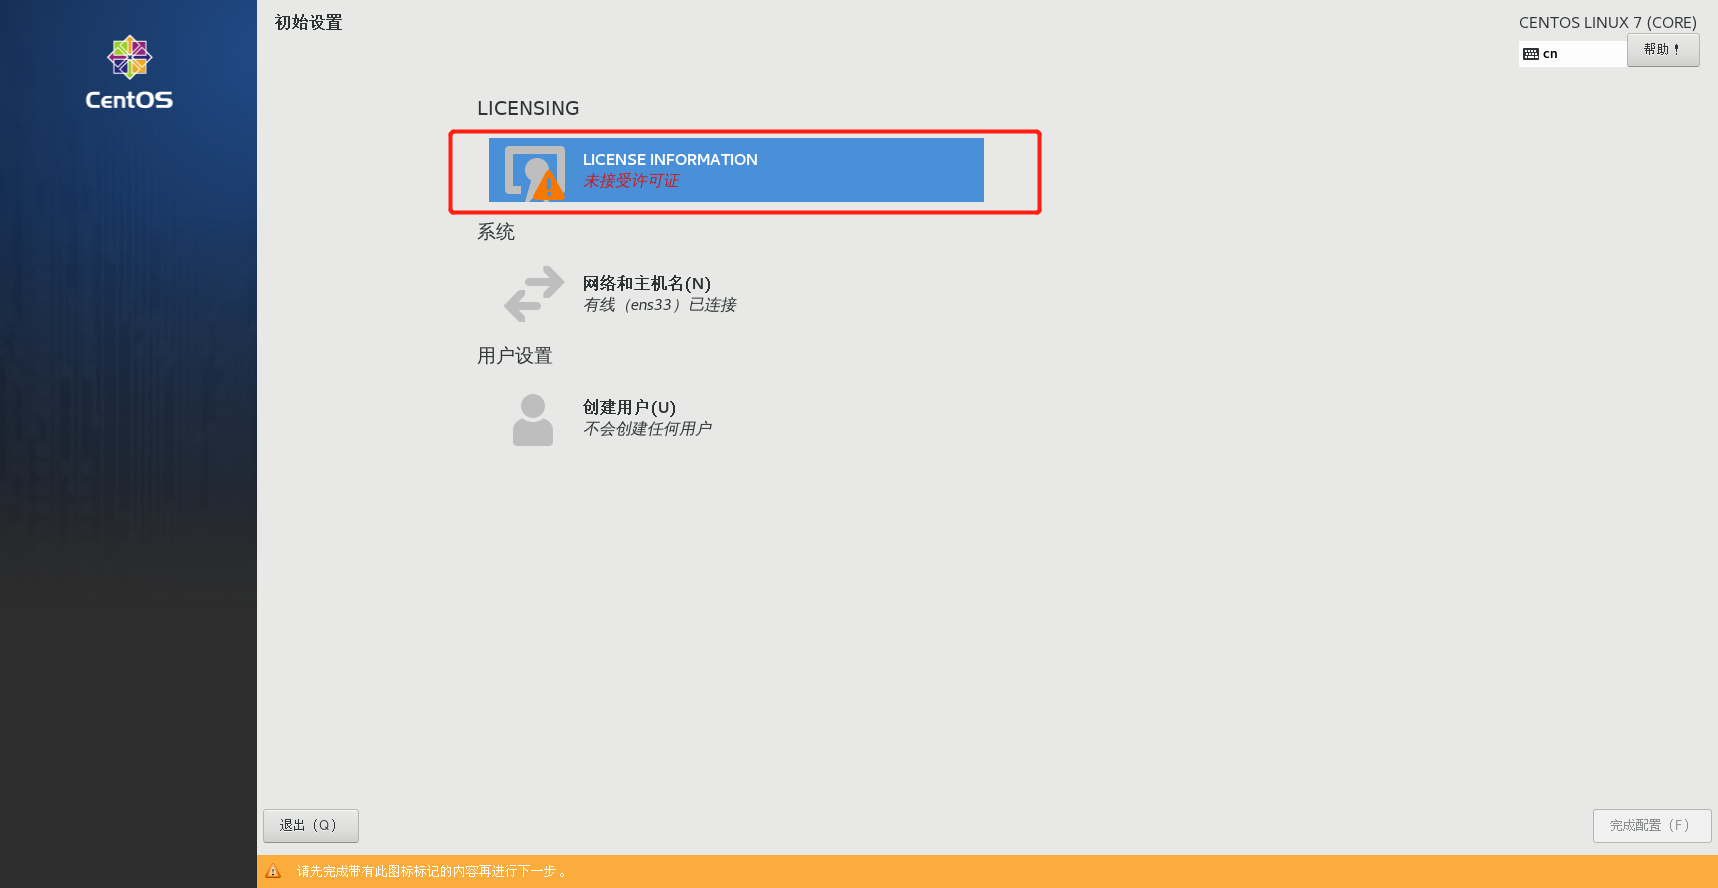Click the 帮助 help button
Image resolution: width=1718 pixels, height=888 pixels.
point(1663,50)
